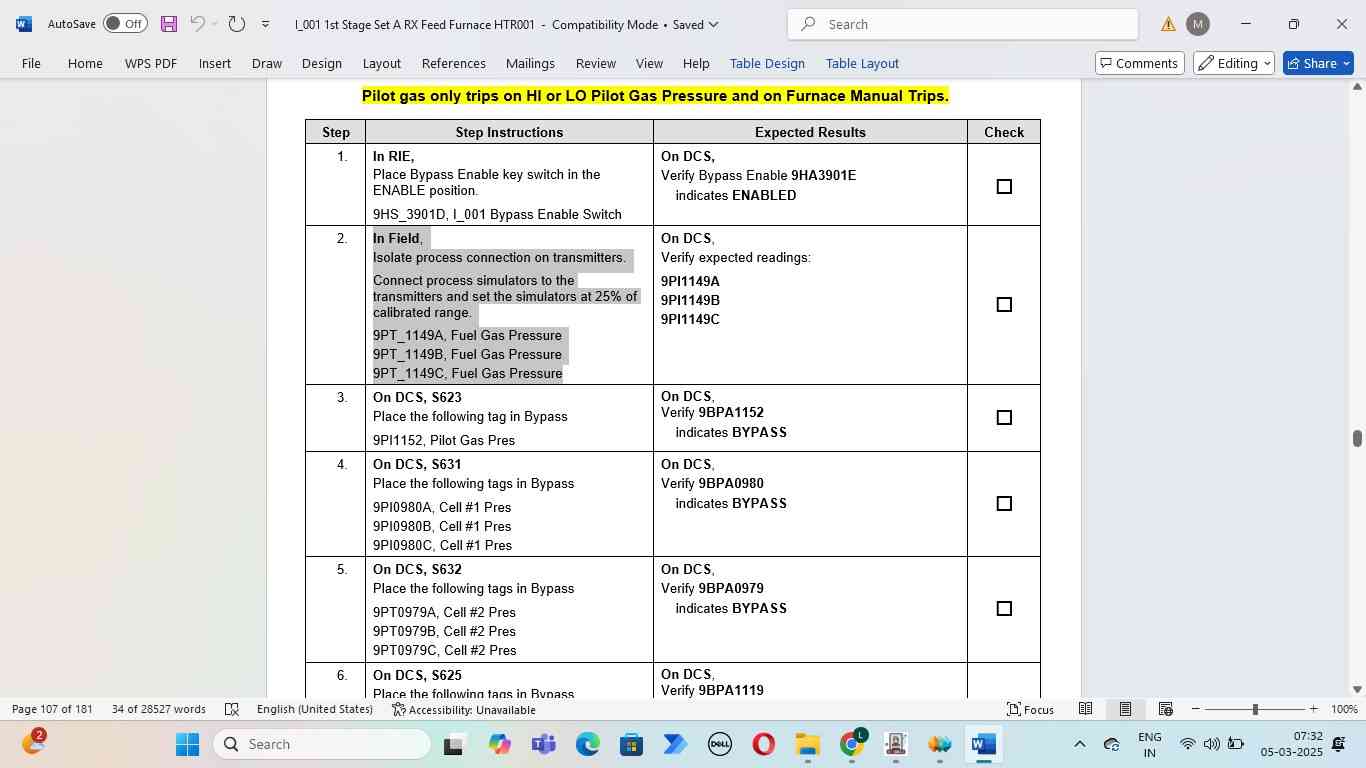Viewport: 1366px width, 768px height.
Task: Open File Explorer from the taskbar
Action: click(x=807, y=744)
